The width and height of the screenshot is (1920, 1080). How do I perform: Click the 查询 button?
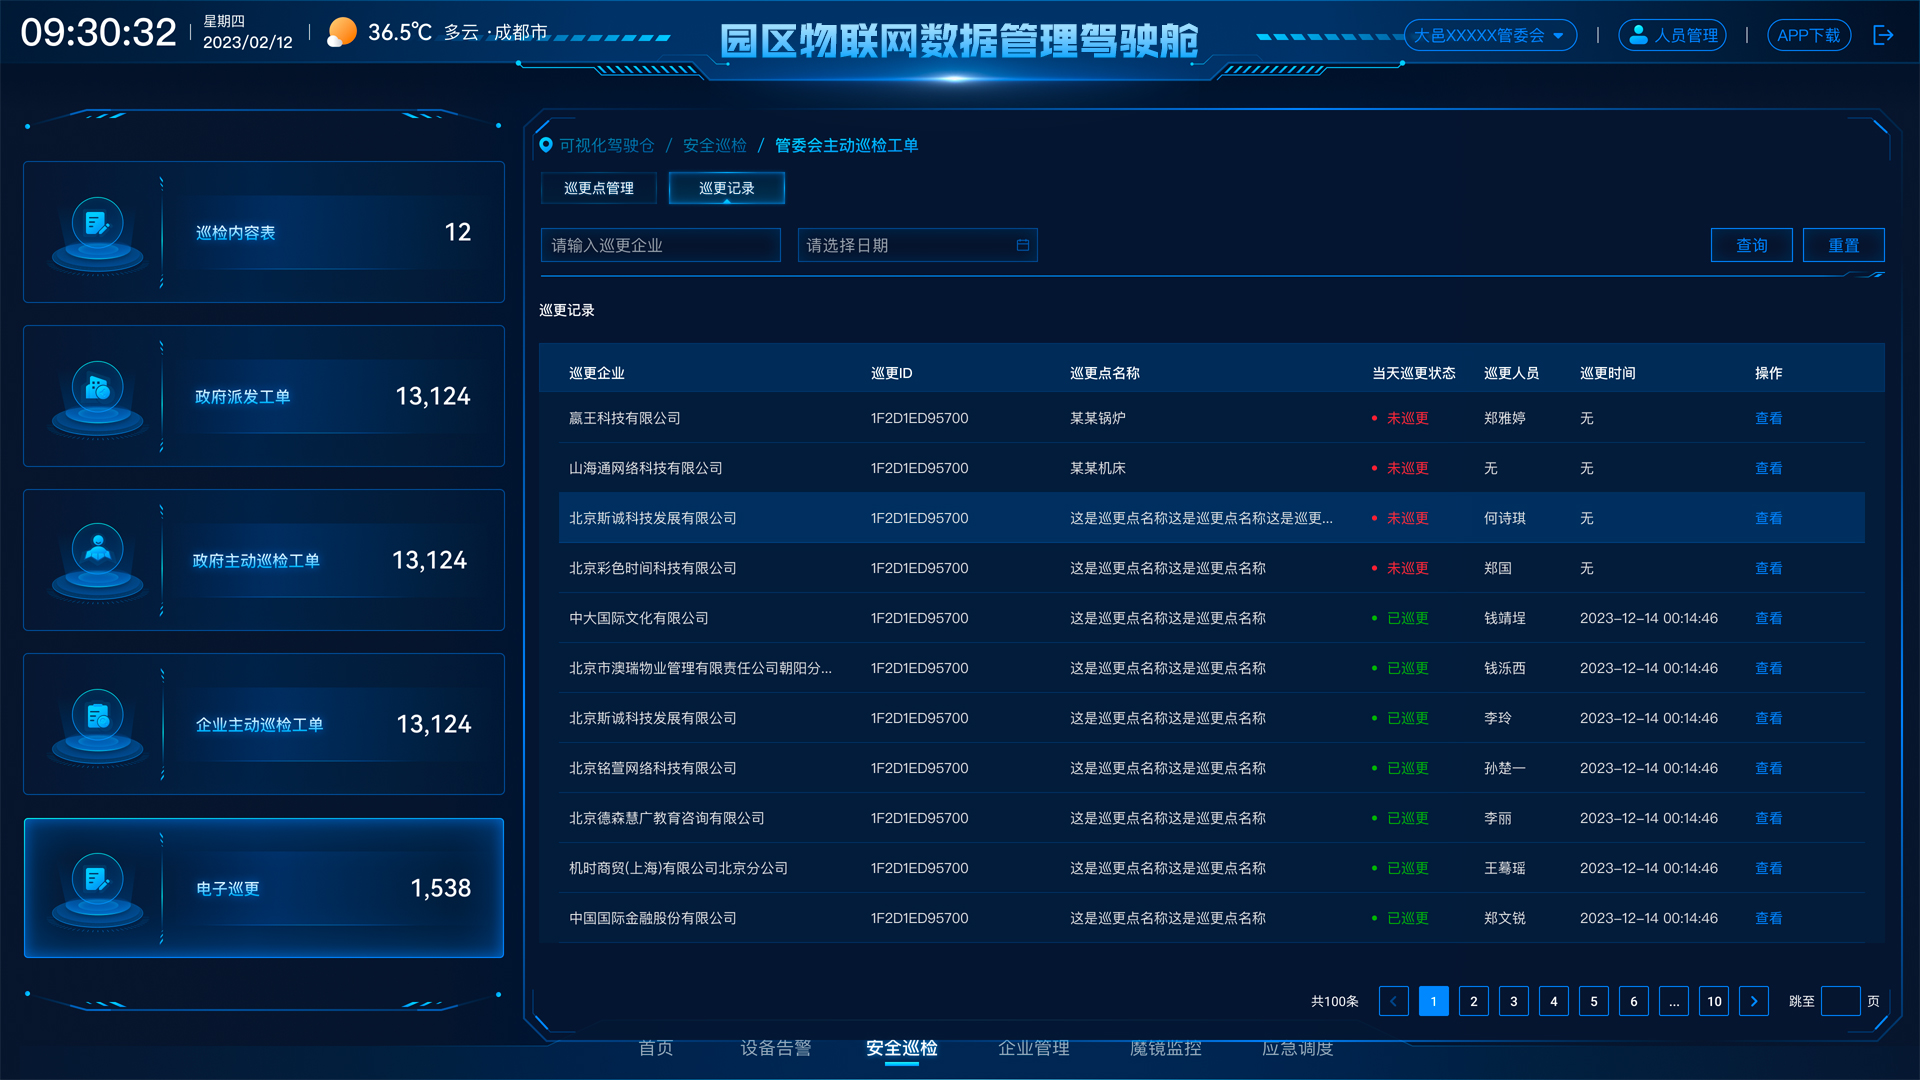[1751, 245]
